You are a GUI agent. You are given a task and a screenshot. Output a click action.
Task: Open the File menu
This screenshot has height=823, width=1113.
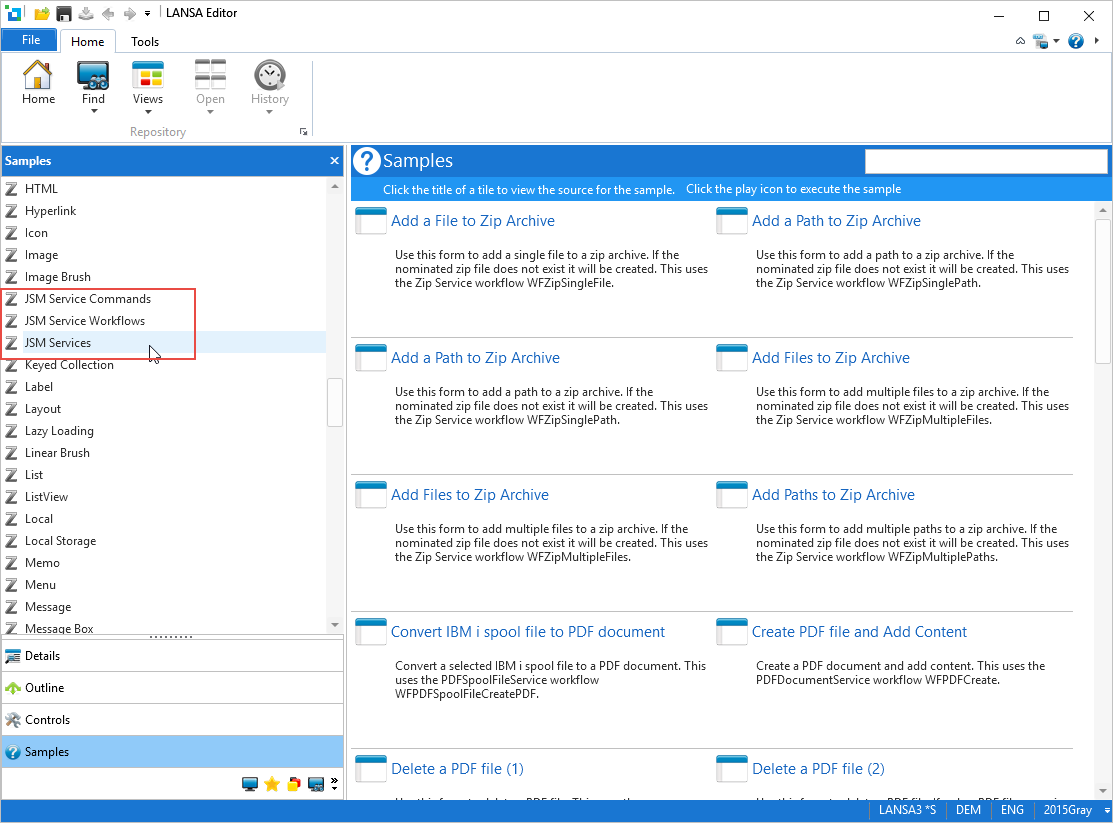(31, 40)
